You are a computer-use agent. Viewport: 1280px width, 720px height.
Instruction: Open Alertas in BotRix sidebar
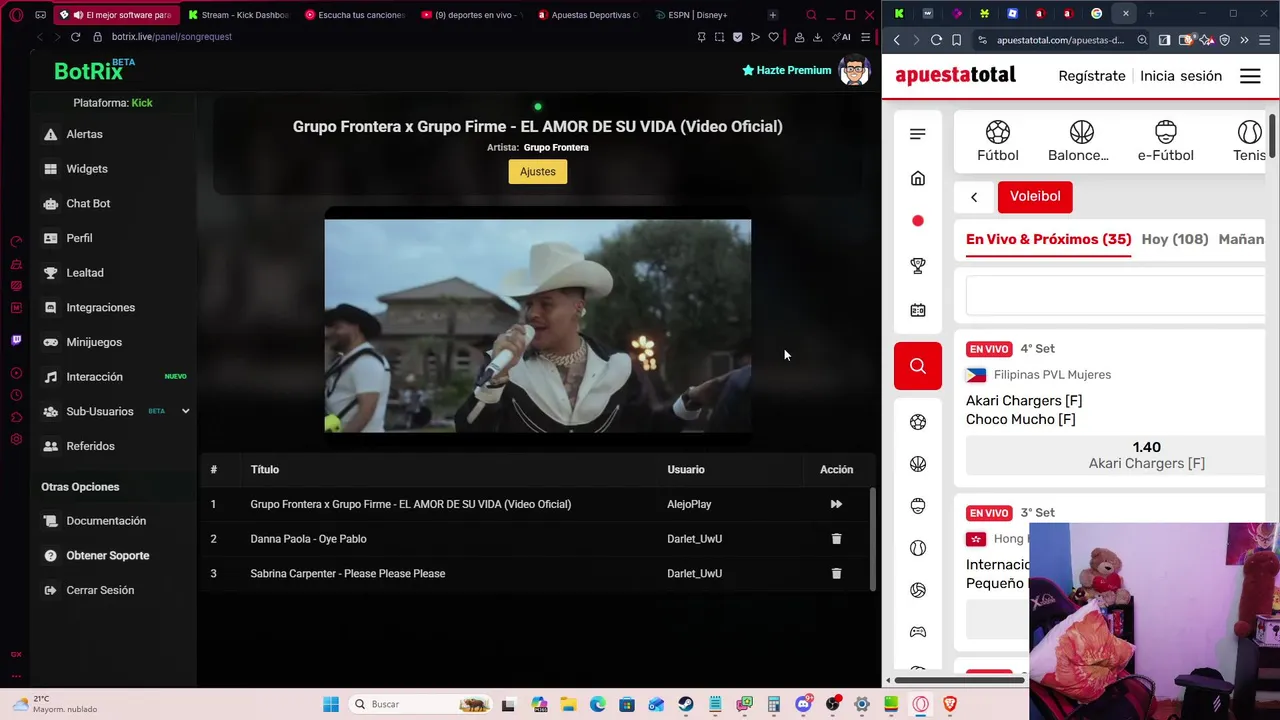pyautogui.click(x=84, y=134)
